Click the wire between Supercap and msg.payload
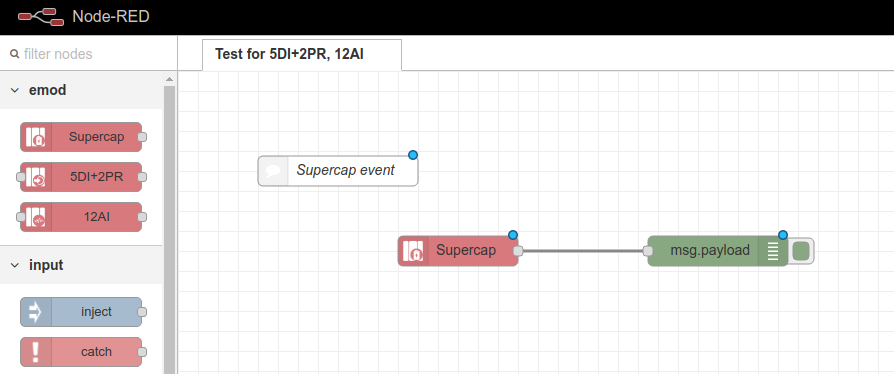894x374 pixels. click(x=583, y=251)
